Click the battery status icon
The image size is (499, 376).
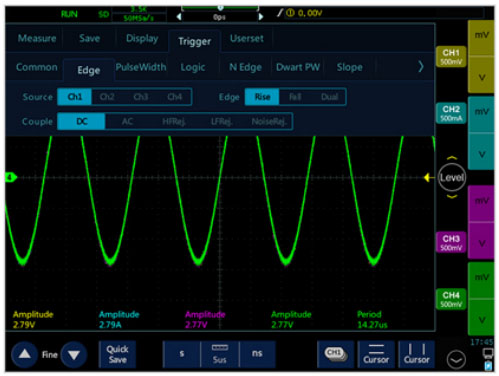coord(489,366)
